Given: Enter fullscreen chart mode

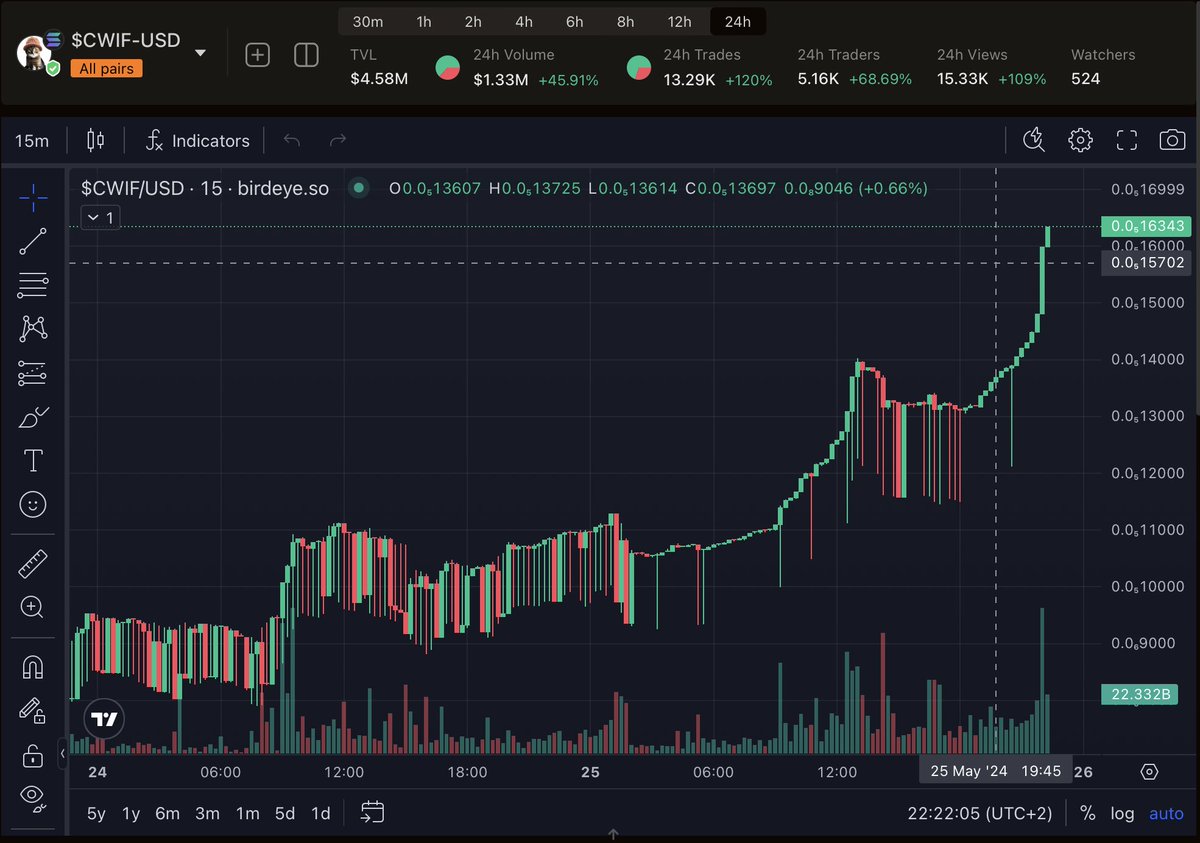Looking at the screenshot, I should (1127, 140).
